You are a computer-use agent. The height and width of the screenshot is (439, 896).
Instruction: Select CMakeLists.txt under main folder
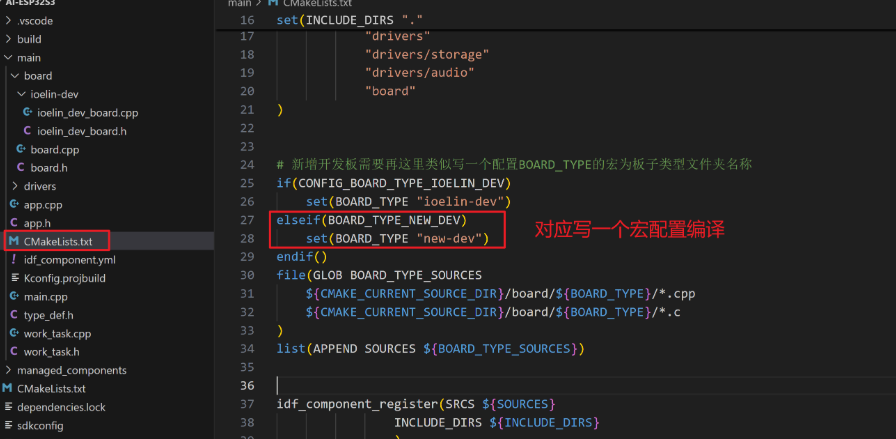point(58,241)
